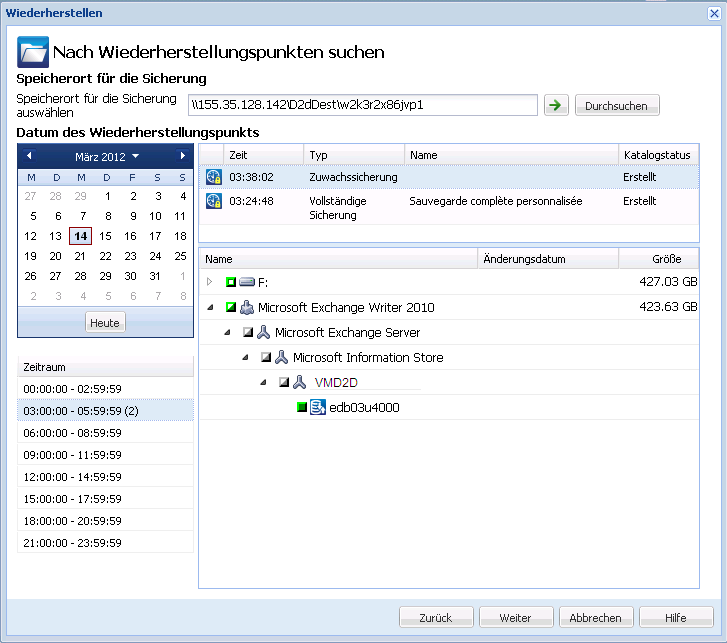The image size is (727, 643).
Task: Toggle the Microsoft Exchange Server checkbox
Action: pos(248,333)
